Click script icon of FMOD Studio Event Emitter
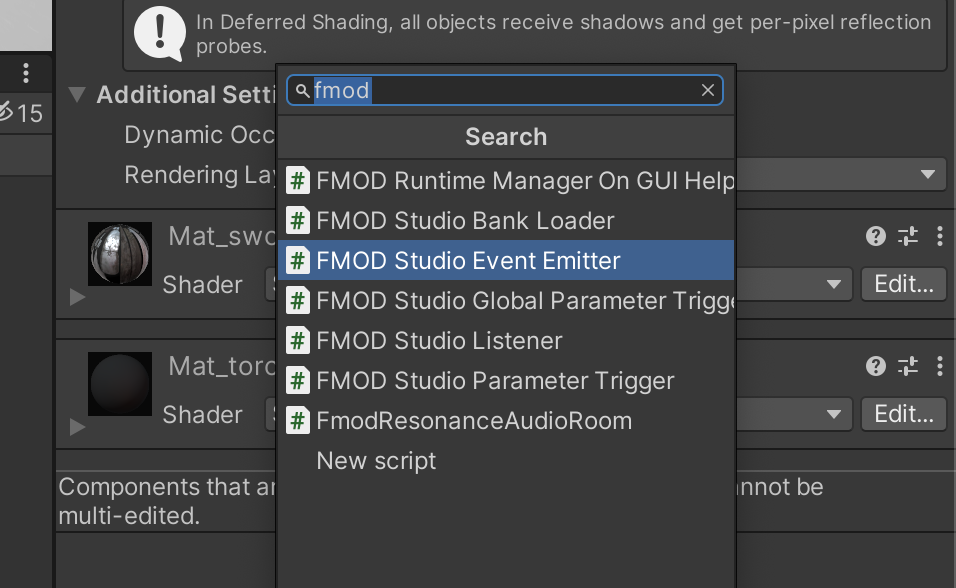 (x=298, y=260)
